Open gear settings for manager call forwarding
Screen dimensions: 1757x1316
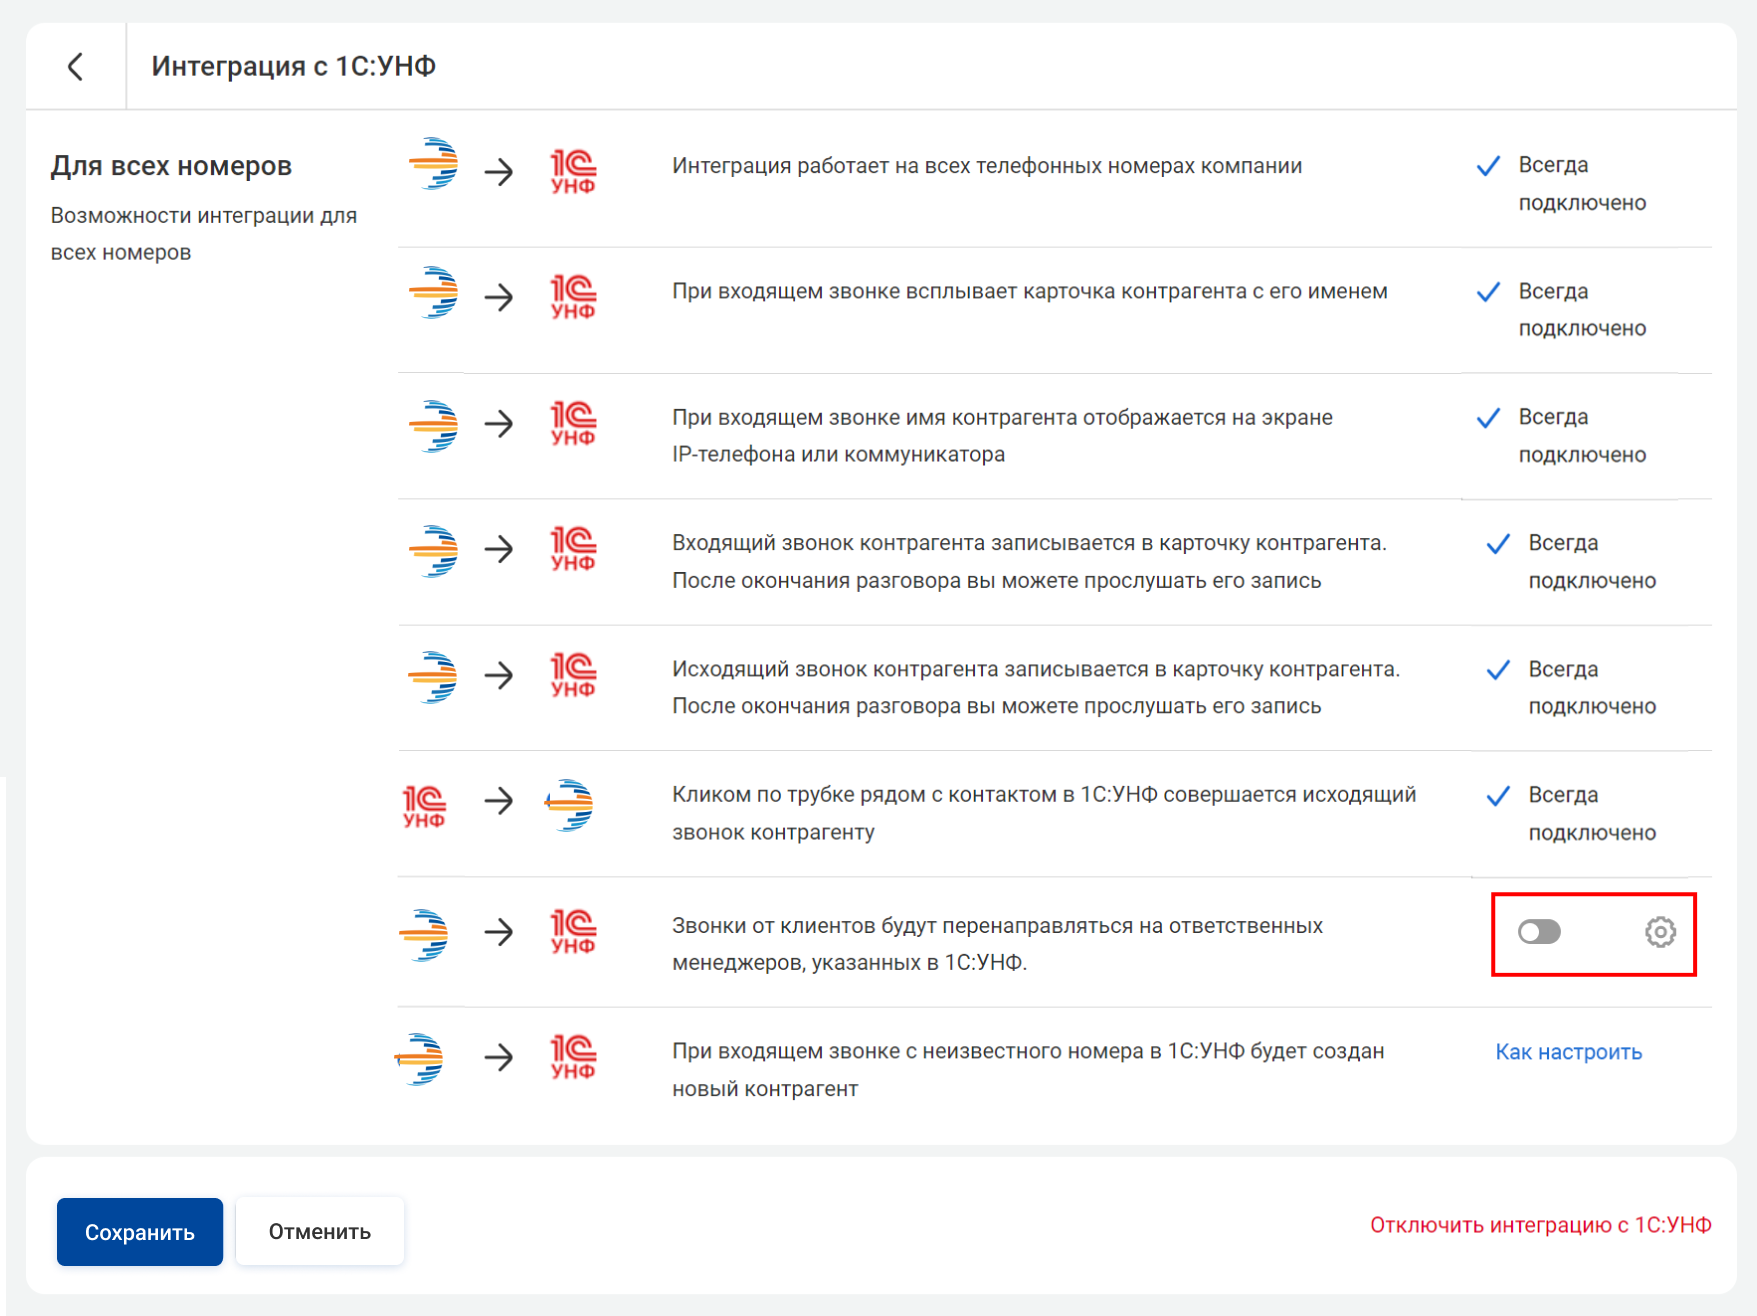tap(1660, 932)
